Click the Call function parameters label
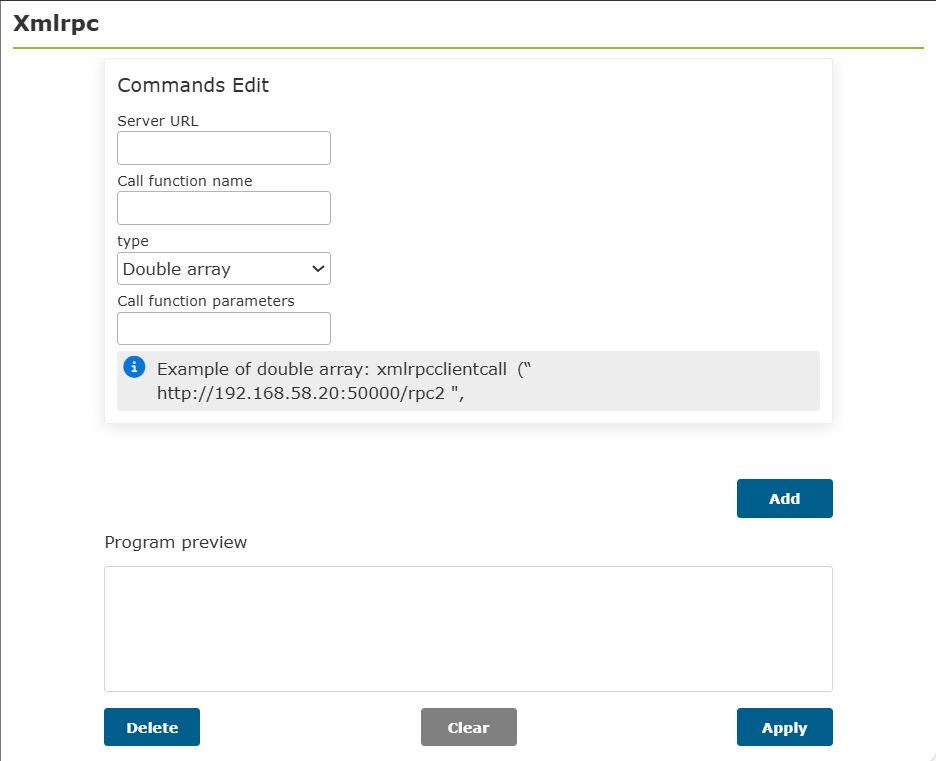936x761 pixels. point(206,301)
